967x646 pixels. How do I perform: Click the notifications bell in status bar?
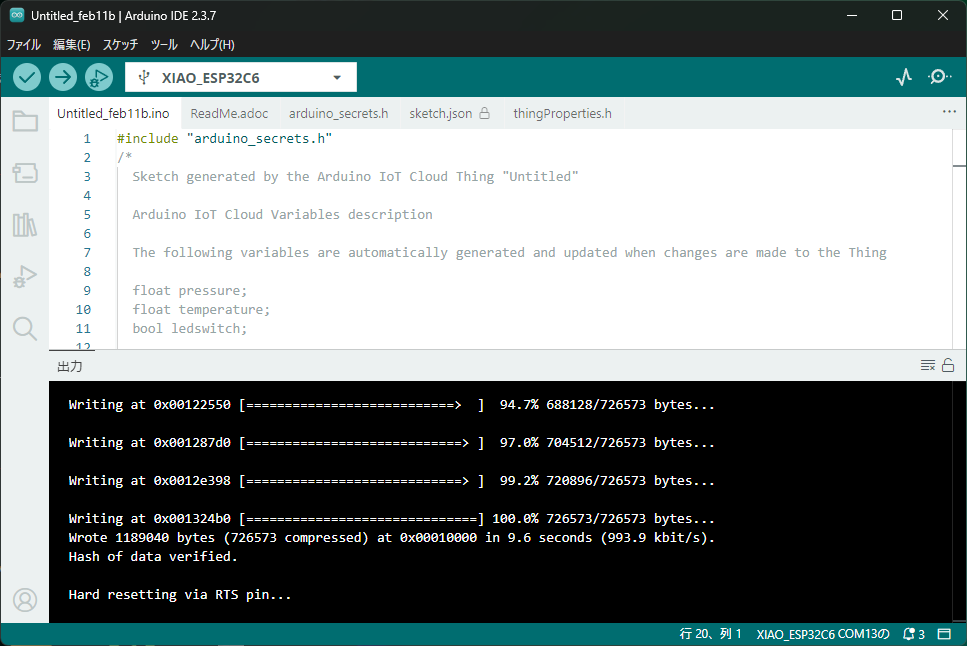(x=913, y=634)
